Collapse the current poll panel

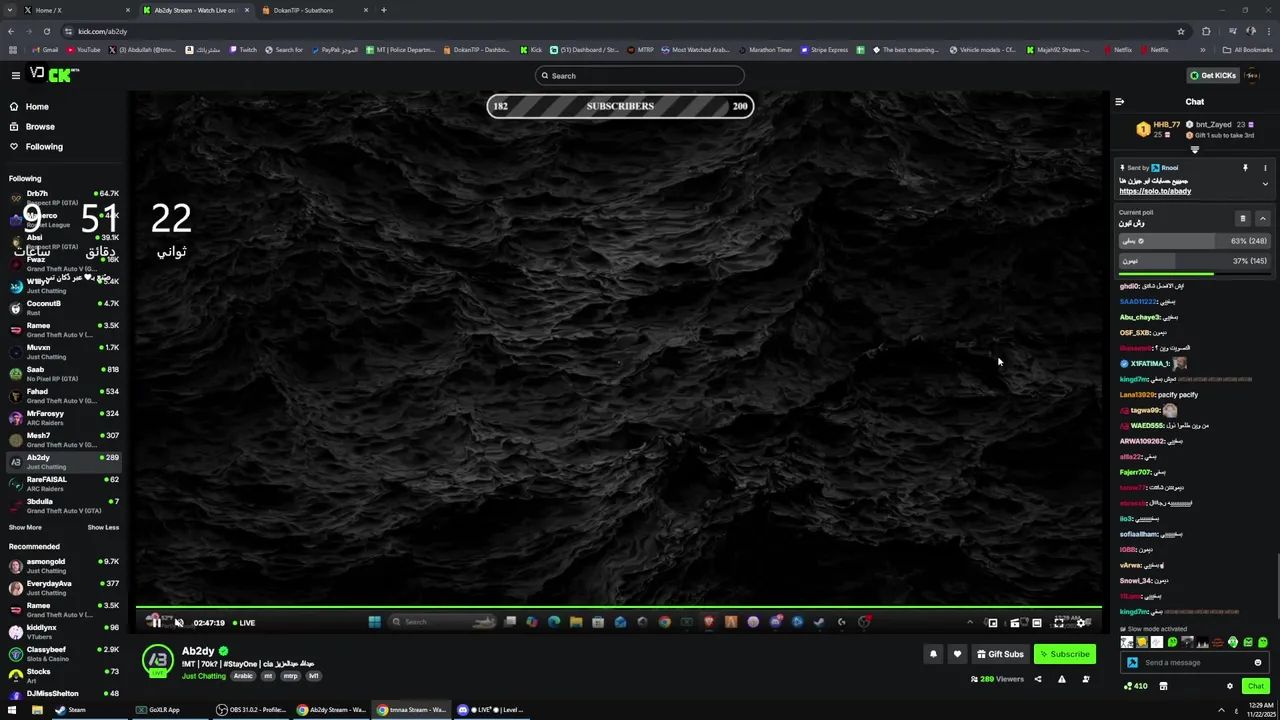pos(1262,218)
